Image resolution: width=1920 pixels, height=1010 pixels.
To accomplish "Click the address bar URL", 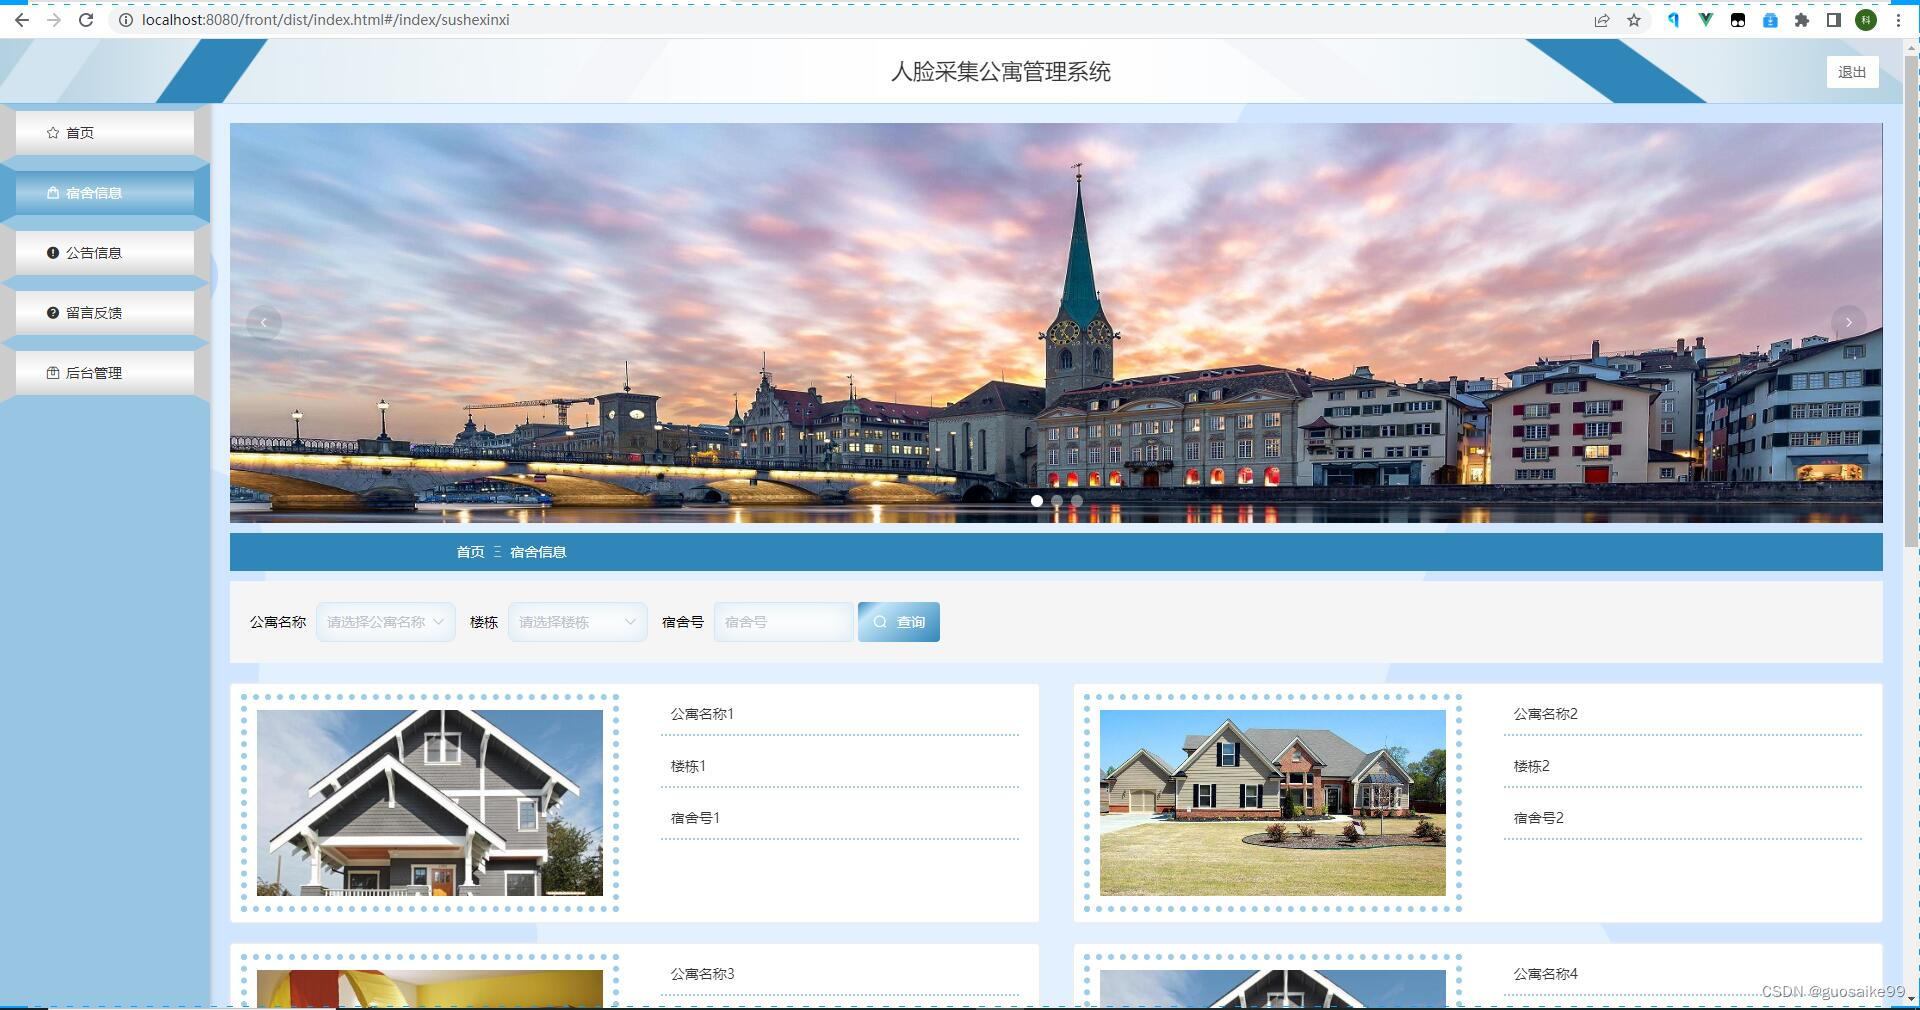I will click(326, 20).
